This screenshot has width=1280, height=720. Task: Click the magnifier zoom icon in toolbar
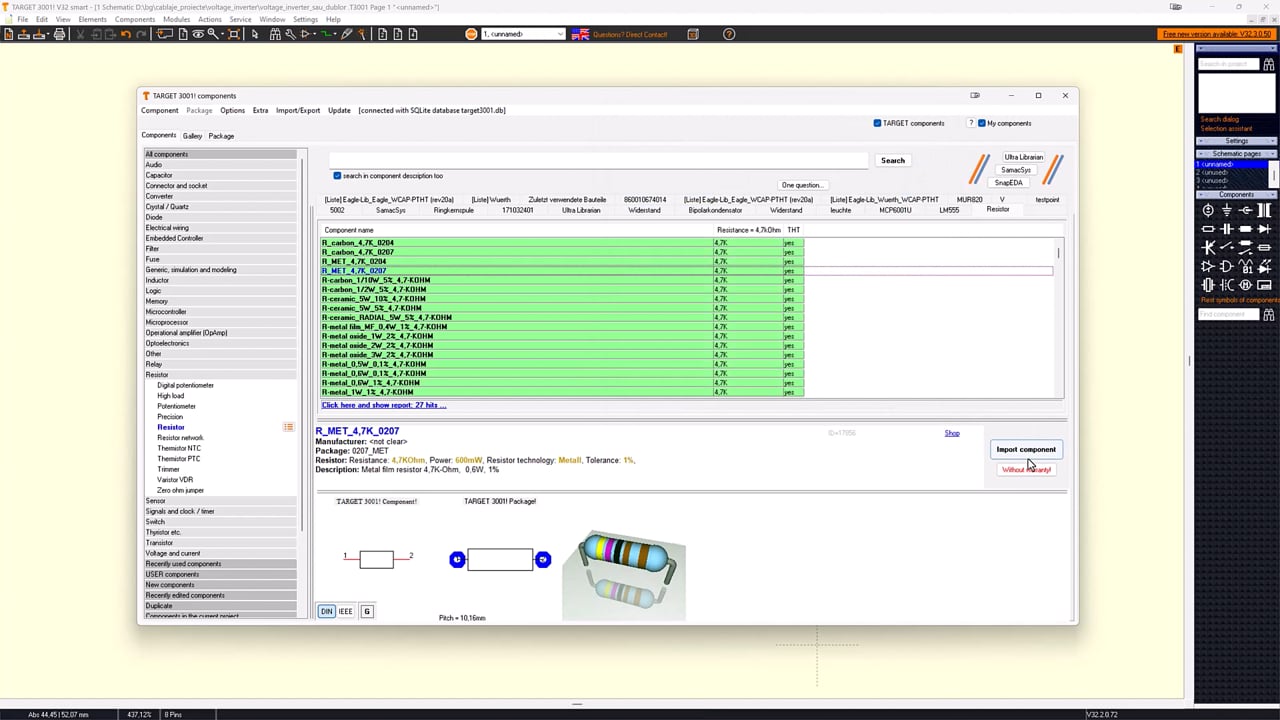click(213, 34)
